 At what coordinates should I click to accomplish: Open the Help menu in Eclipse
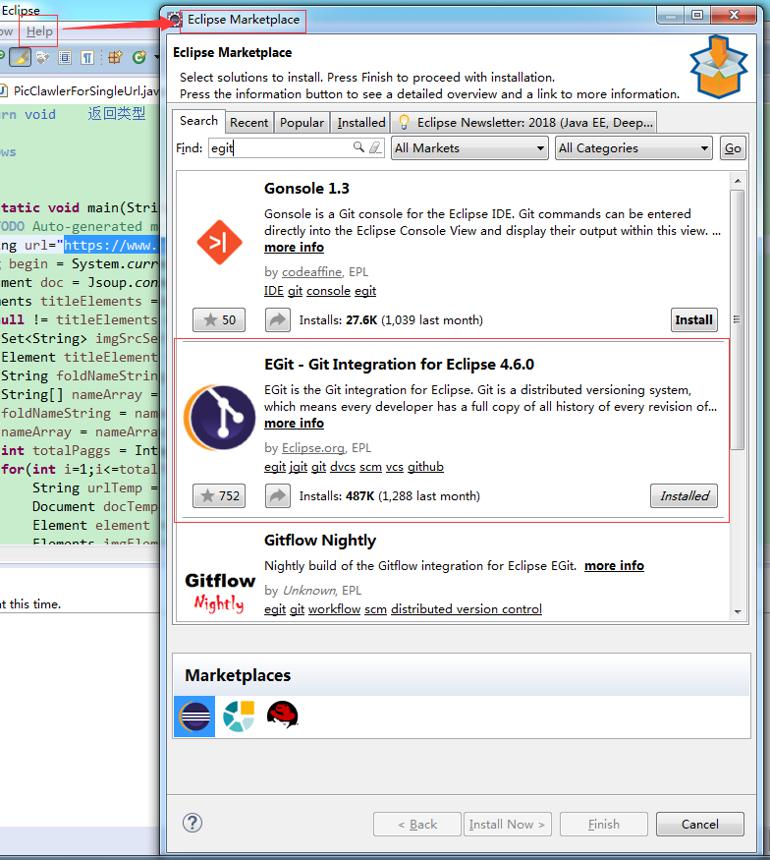39,31
